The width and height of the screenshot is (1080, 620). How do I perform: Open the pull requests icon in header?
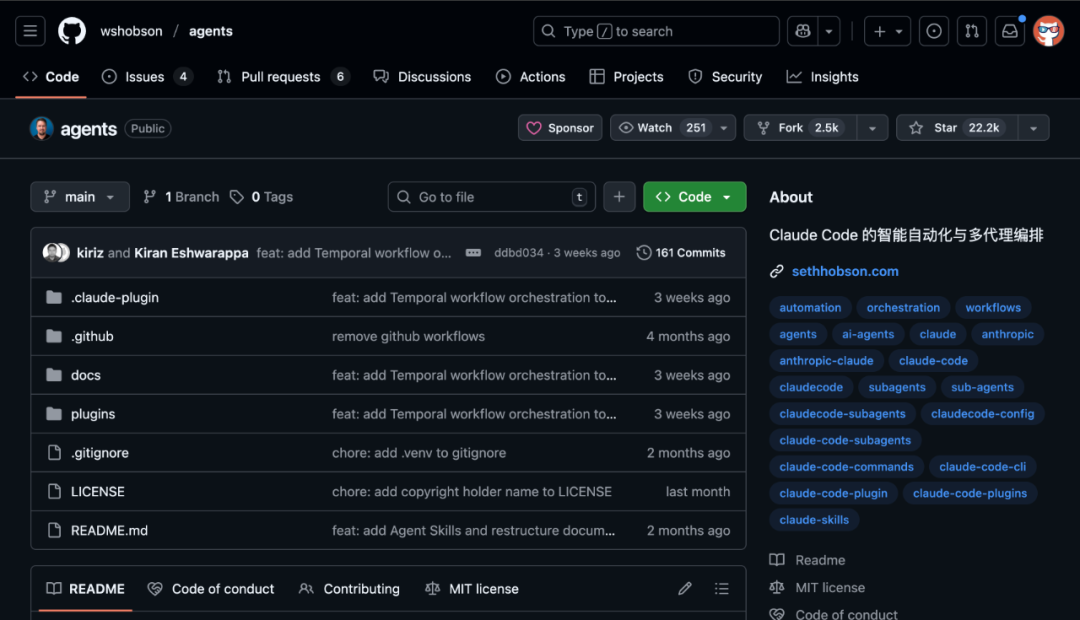pyautogui.click(x=971, y=31)
